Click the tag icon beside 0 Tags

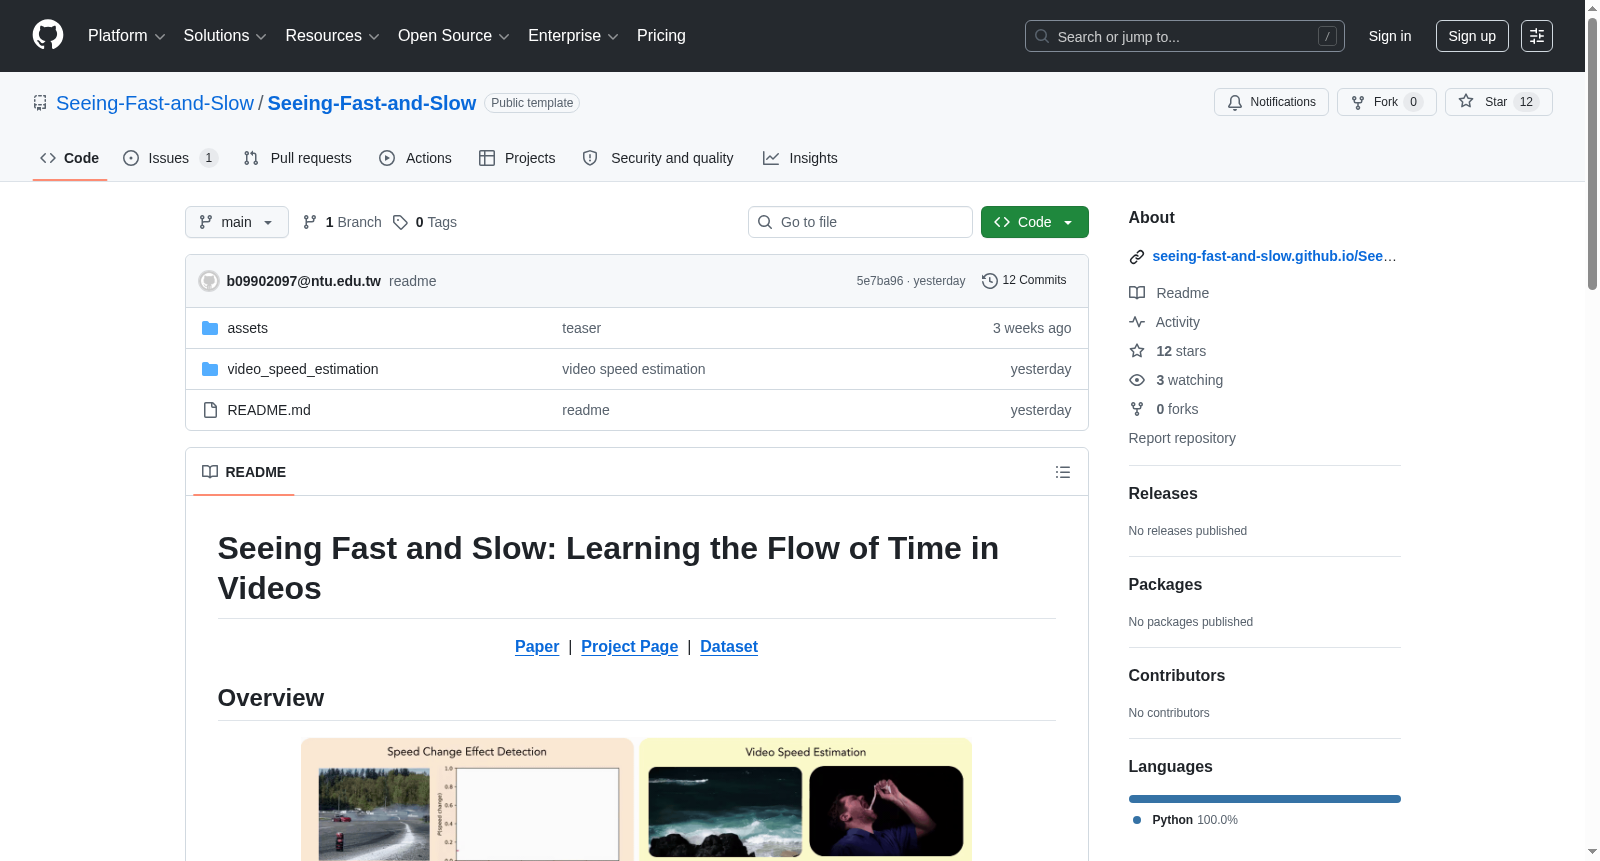point(400,222)
